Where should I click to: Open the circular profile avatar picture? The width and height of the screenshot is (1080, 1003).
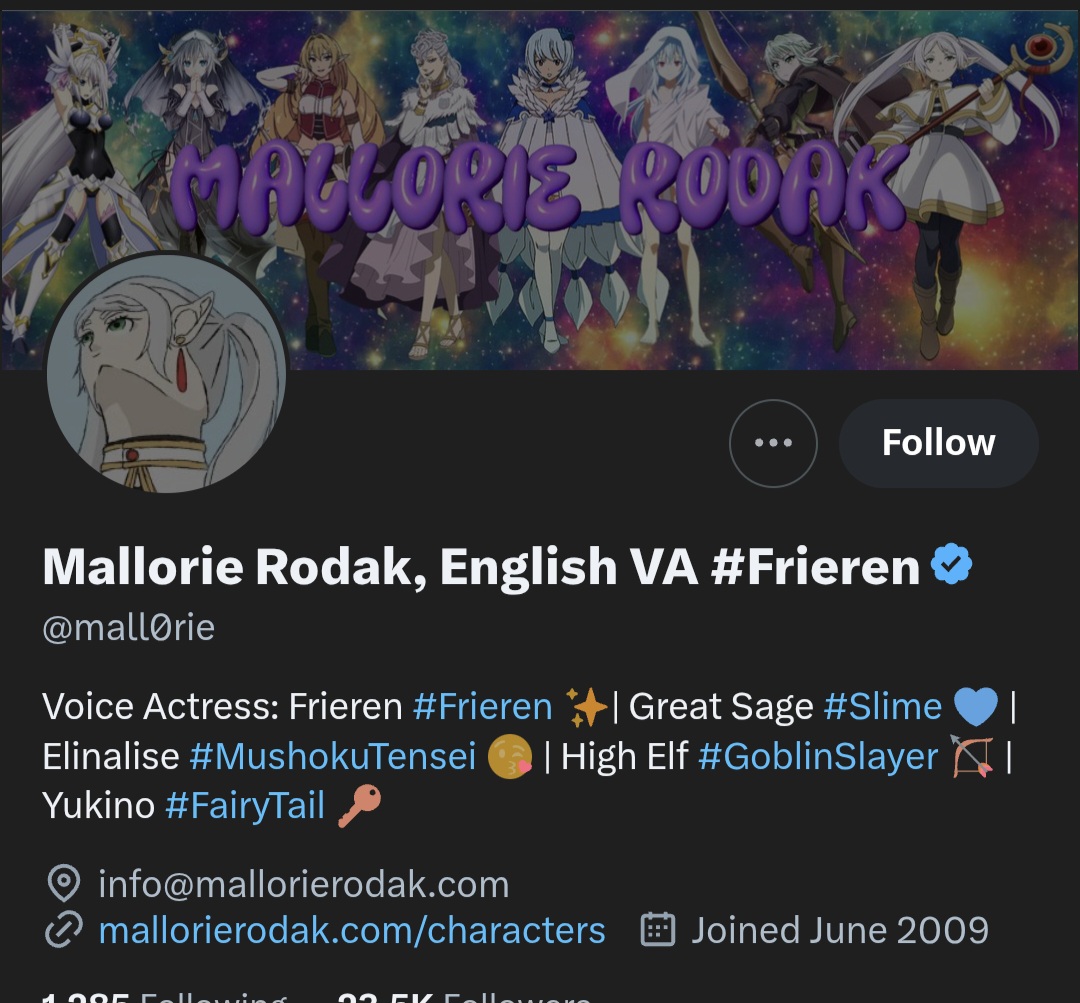(x=166, y=373)
